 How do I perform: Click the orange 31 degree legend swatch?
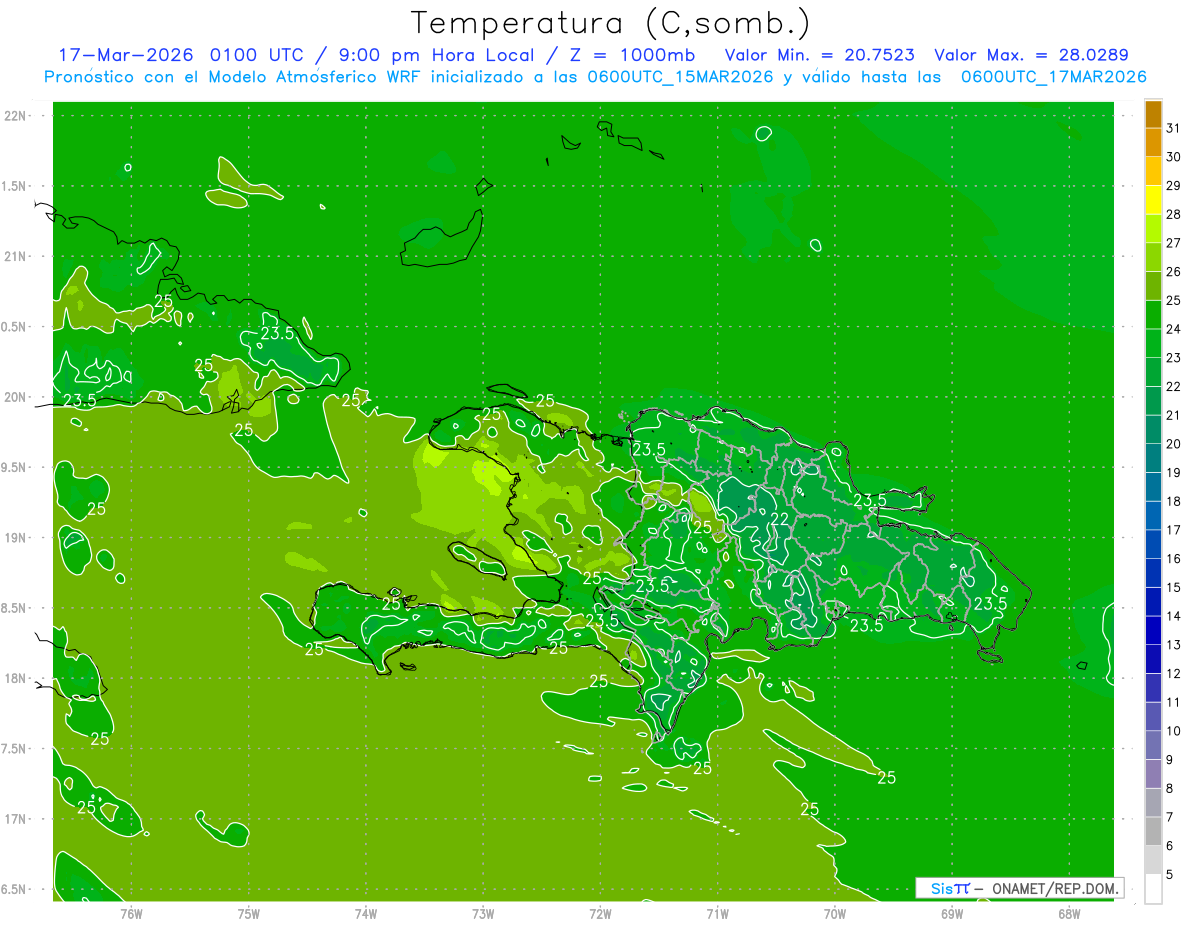(1153, 115)
